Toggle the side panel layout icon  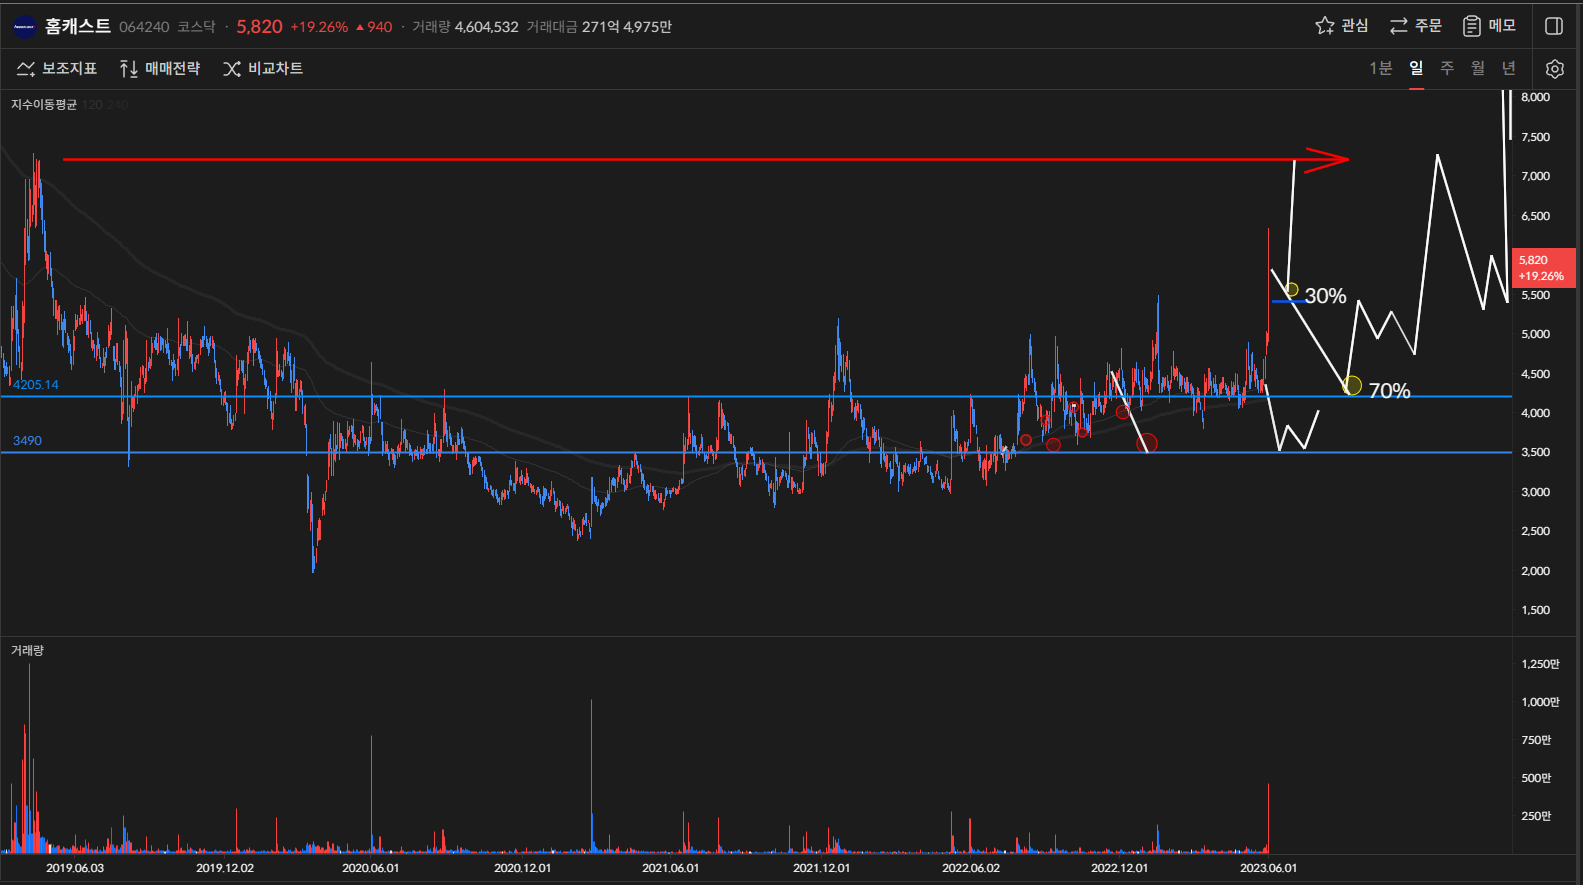[1554, 26]
